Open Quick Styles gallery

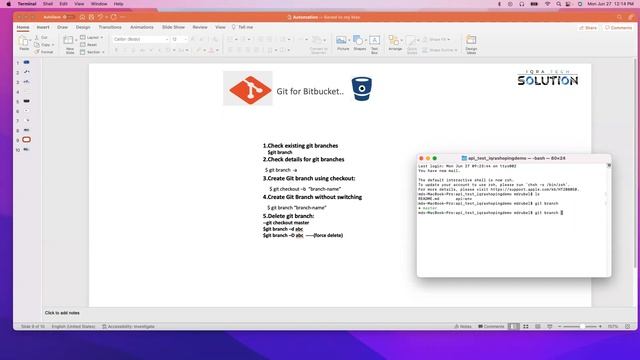[x=412, y=44]
